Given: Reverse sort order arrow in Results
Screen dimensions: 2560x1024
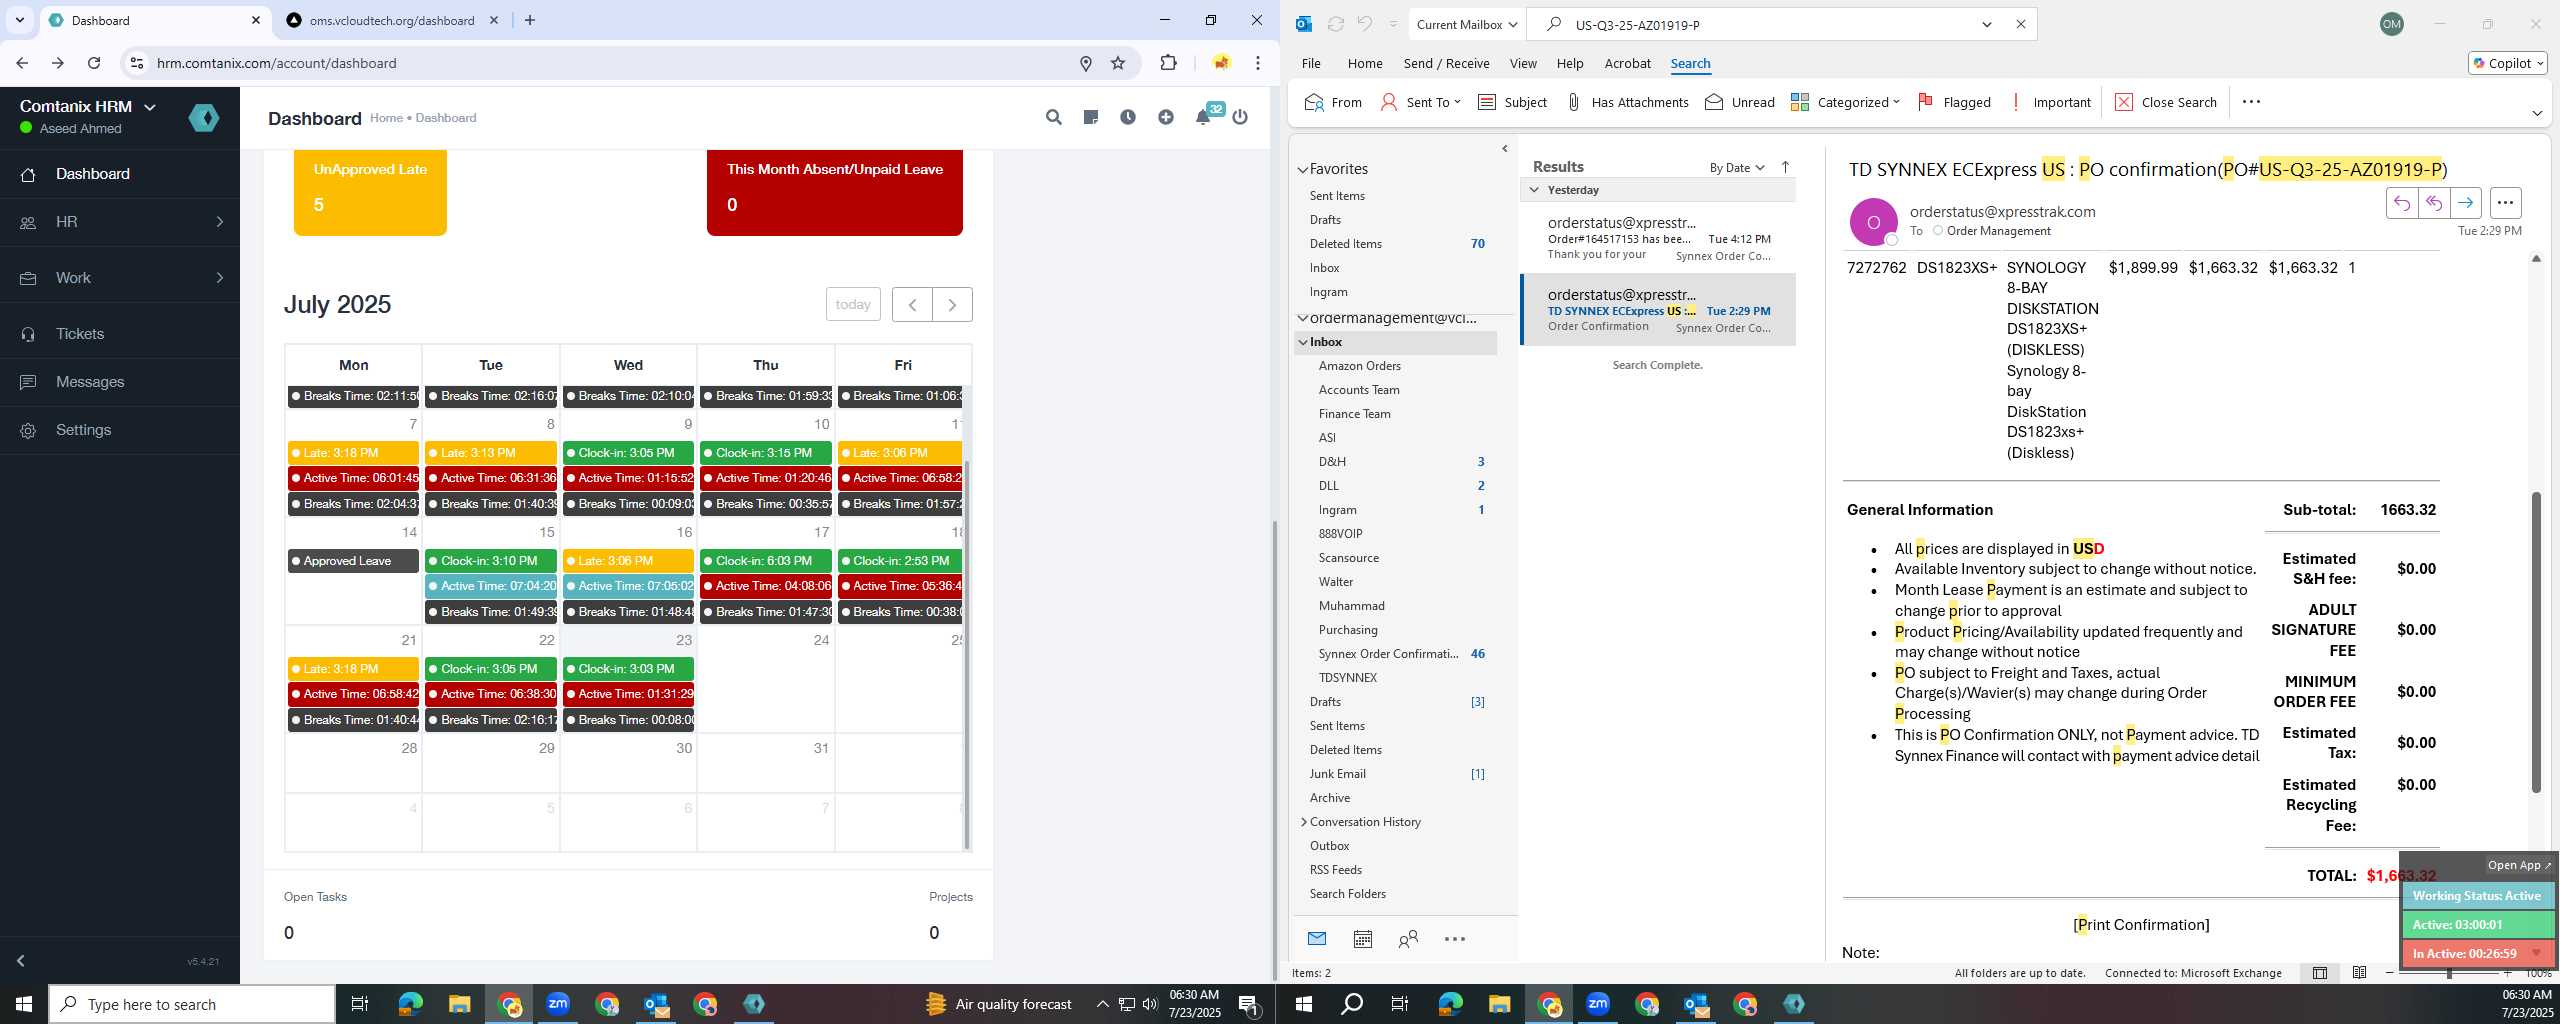Looking at the screenshot, I should point(1786,167).
